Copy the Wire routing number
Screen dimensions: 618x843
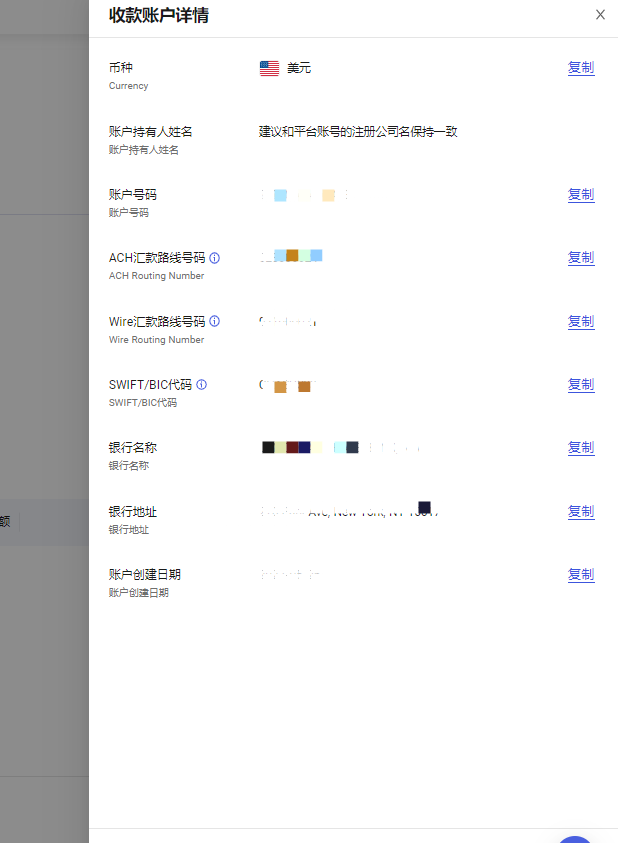click(x=580, y=322)
